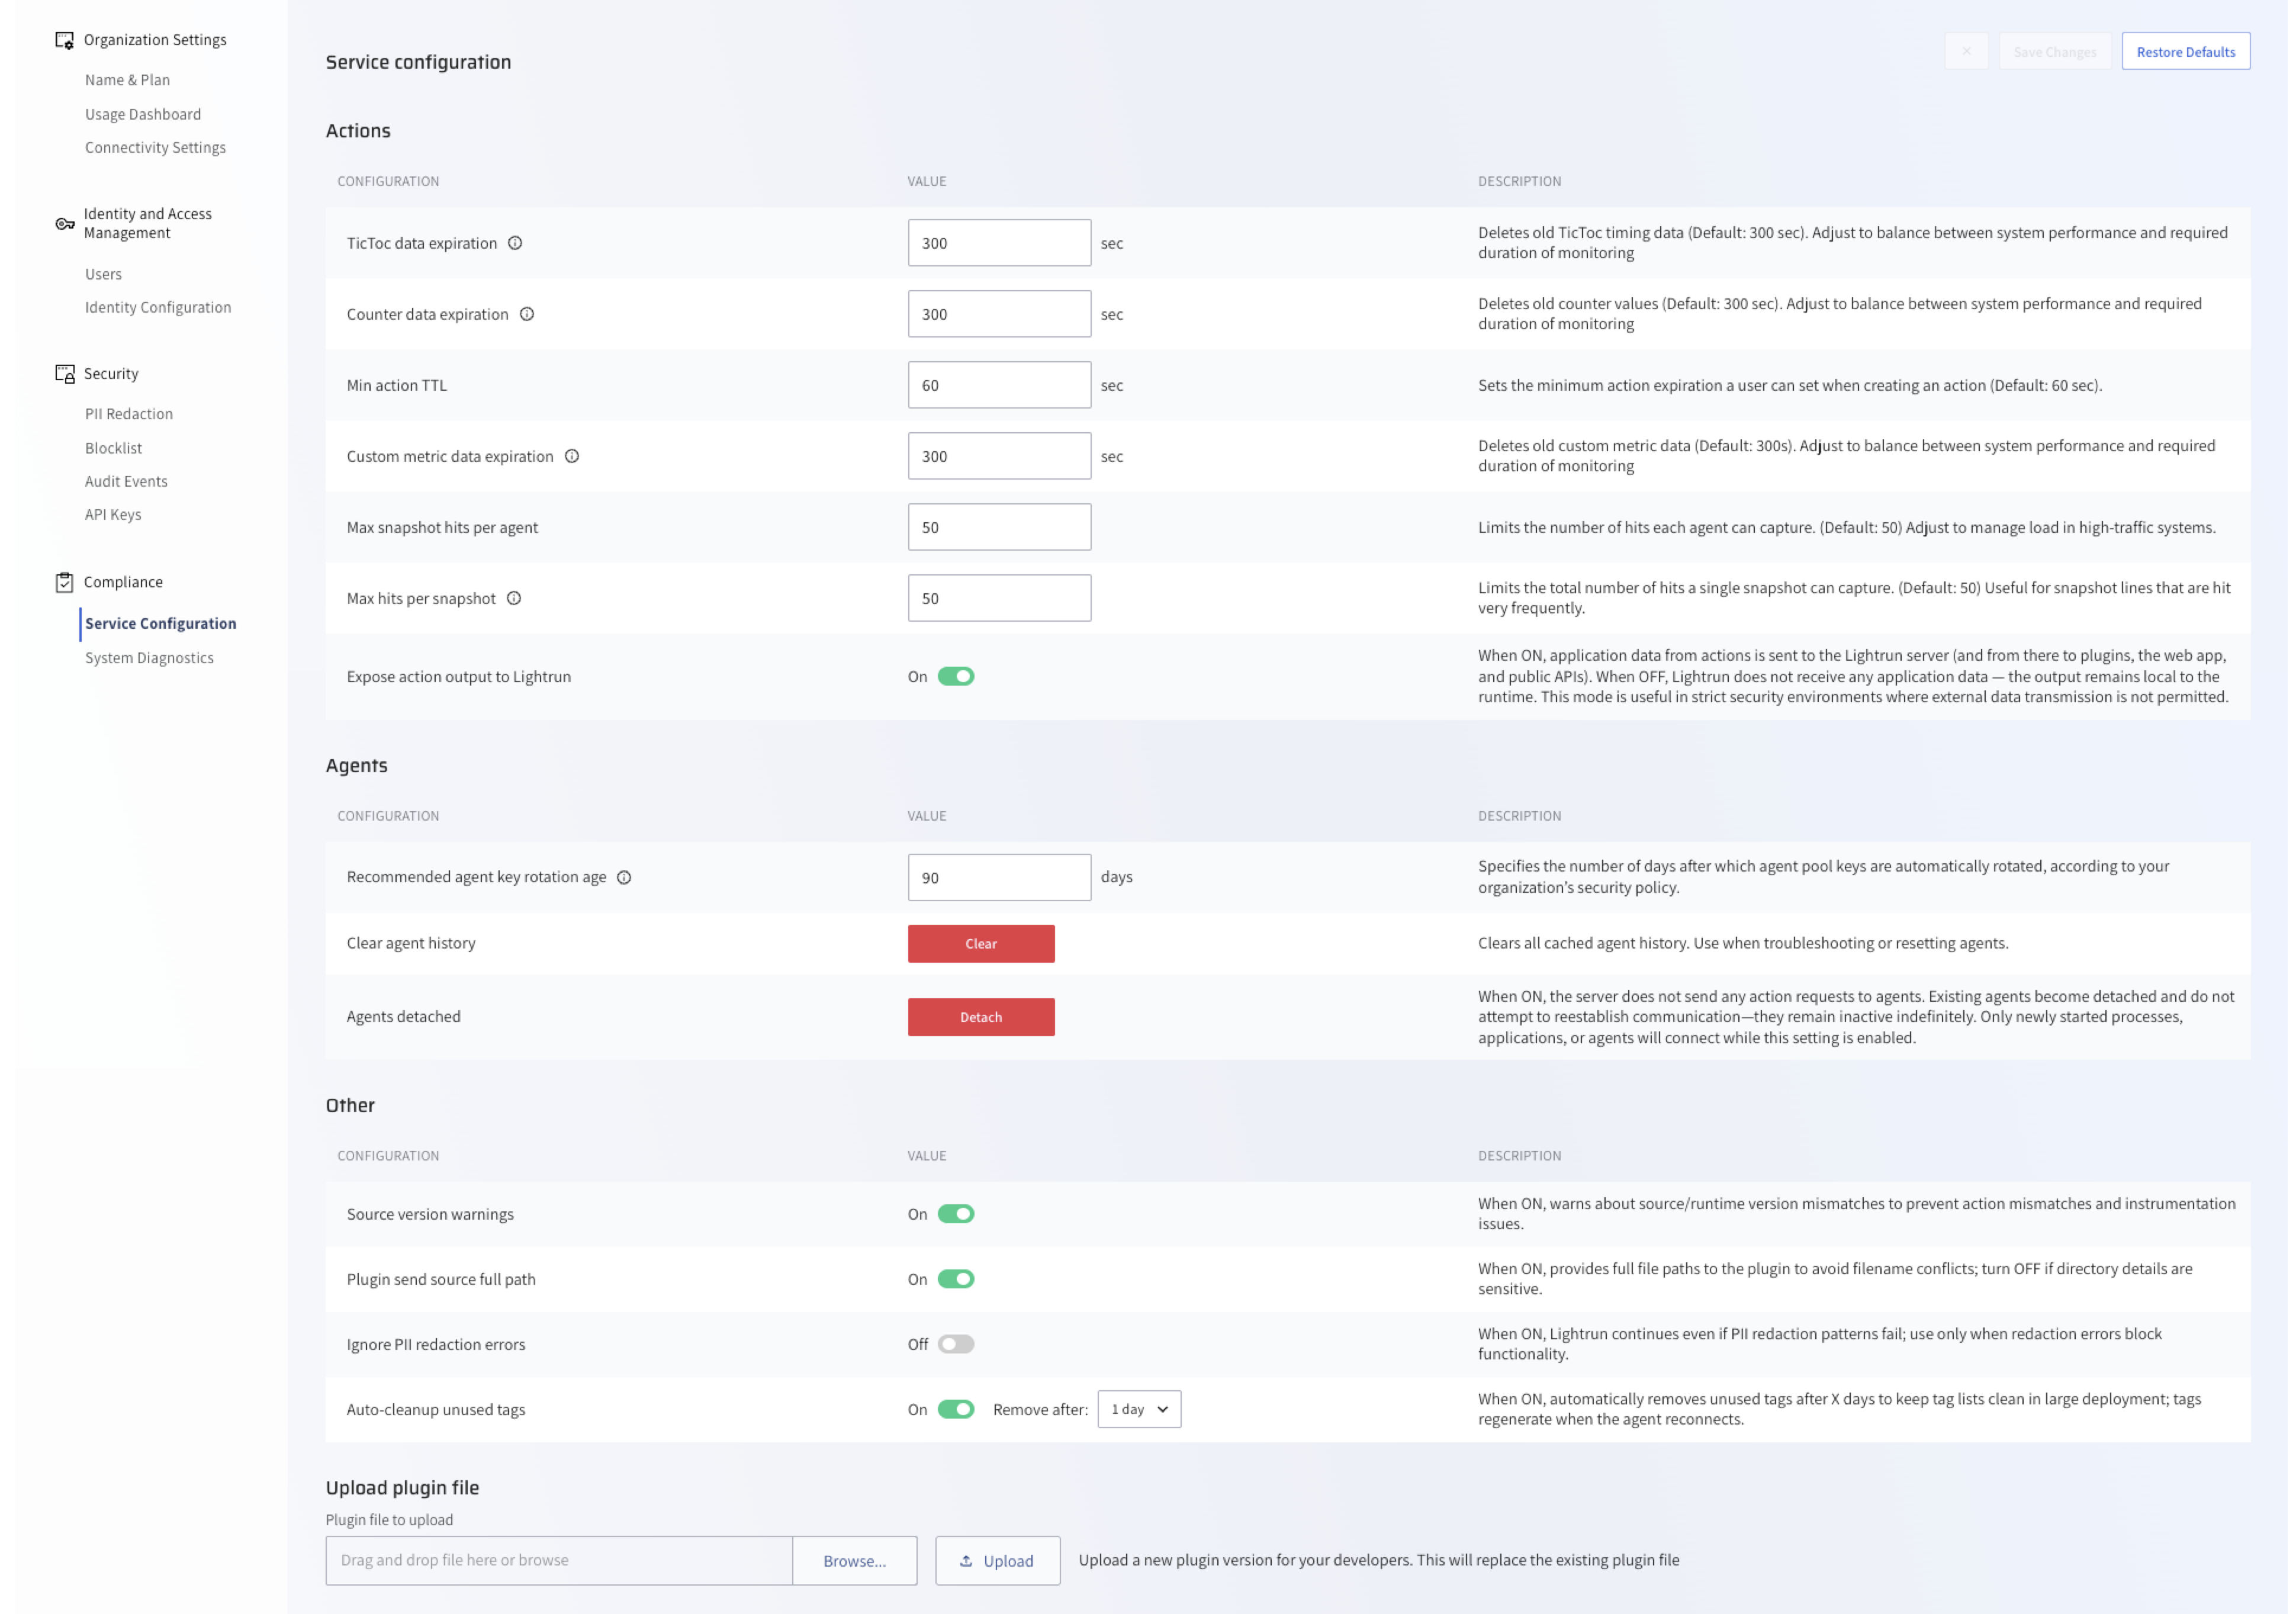The height and width of the screenshot is (1614, 2296).
Task: Go to PII Redaction settings page
Action: 129,414
